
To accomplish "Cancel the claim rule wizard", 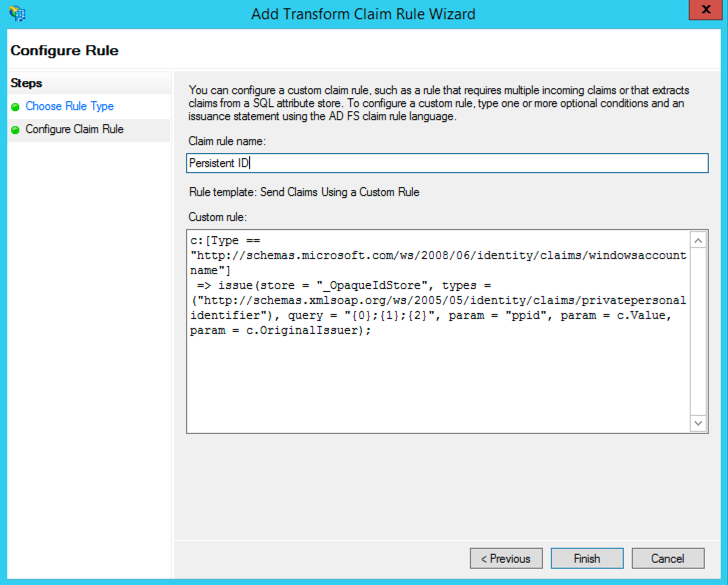I will (x=668, y=559).
